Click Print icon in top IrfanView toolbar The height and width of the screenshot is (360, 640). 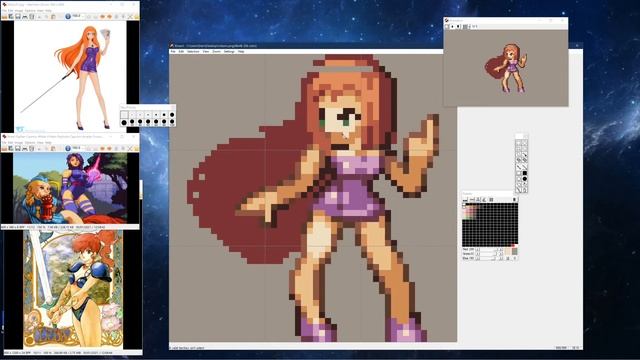25,16
